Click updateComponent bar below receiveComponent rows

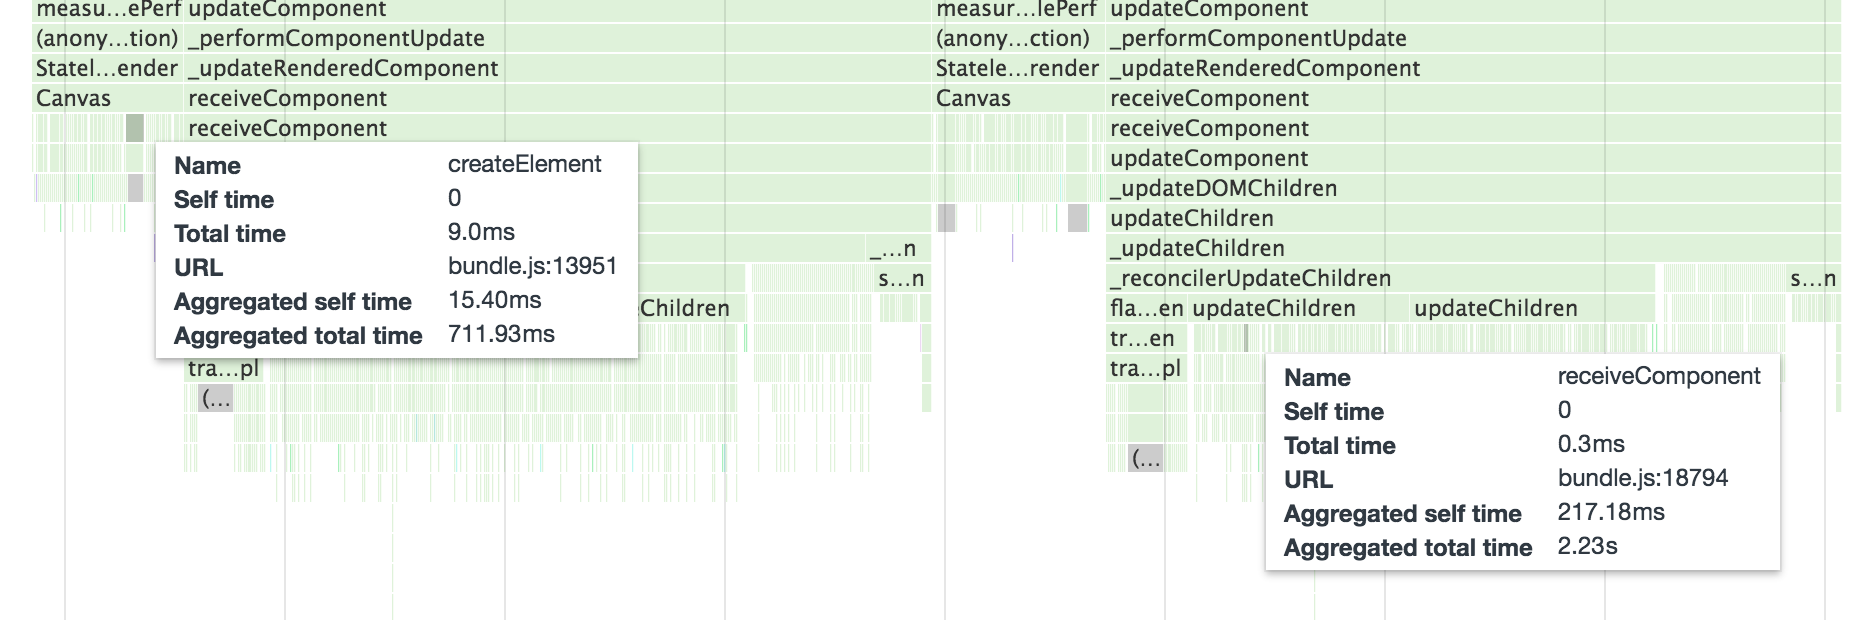[x=1209, y=159]
